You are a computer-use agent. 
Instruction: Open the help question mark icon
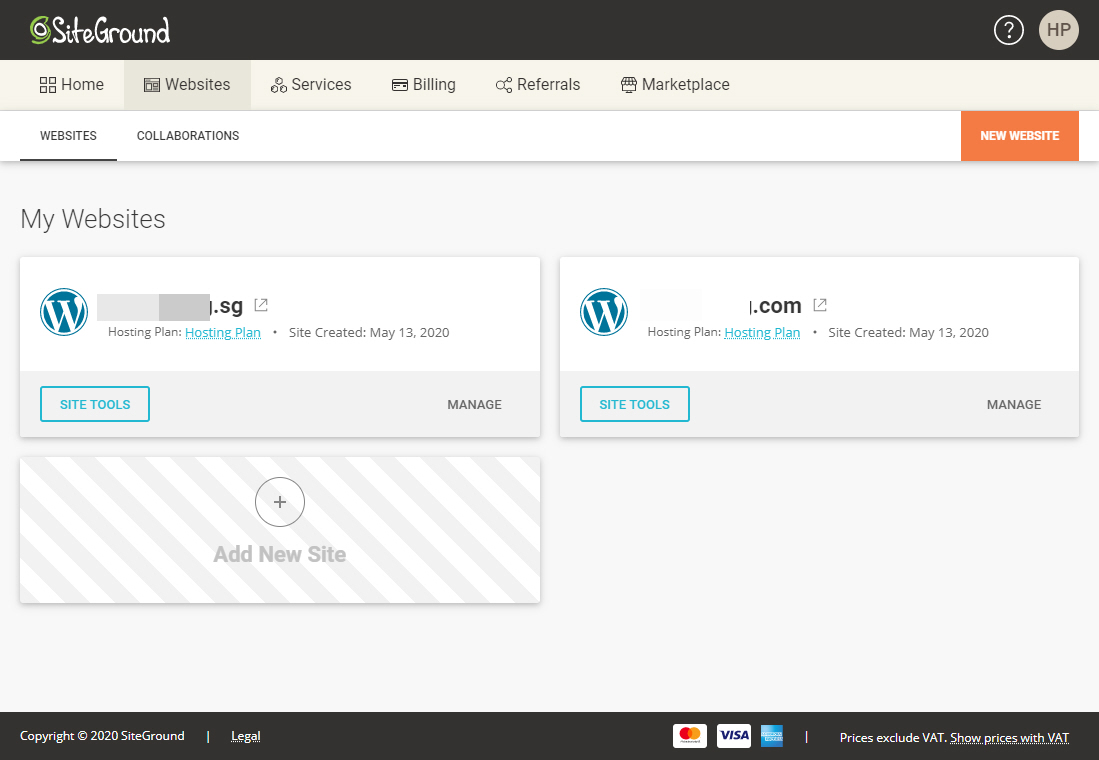coord(1009,30)
